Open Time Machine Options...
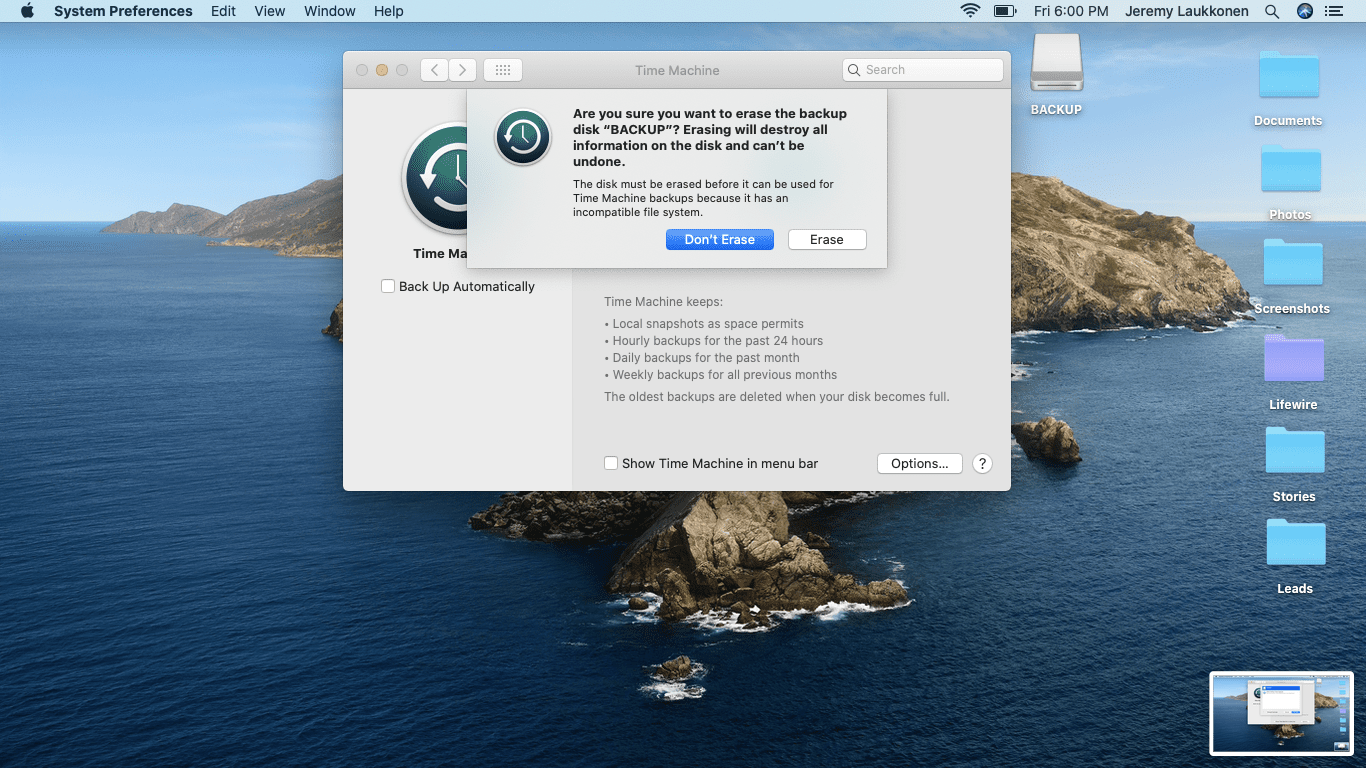Screen dimensions: 1366x768 pyautogui.click(x=920, y=464)
